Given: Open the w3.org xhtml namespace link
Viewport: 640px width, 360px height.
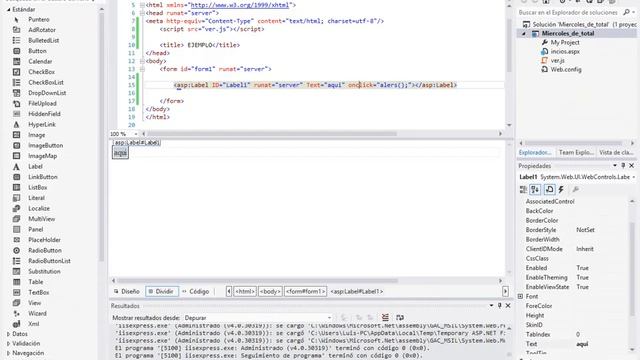Looking at the screenshot, I should tap(240, 5).
